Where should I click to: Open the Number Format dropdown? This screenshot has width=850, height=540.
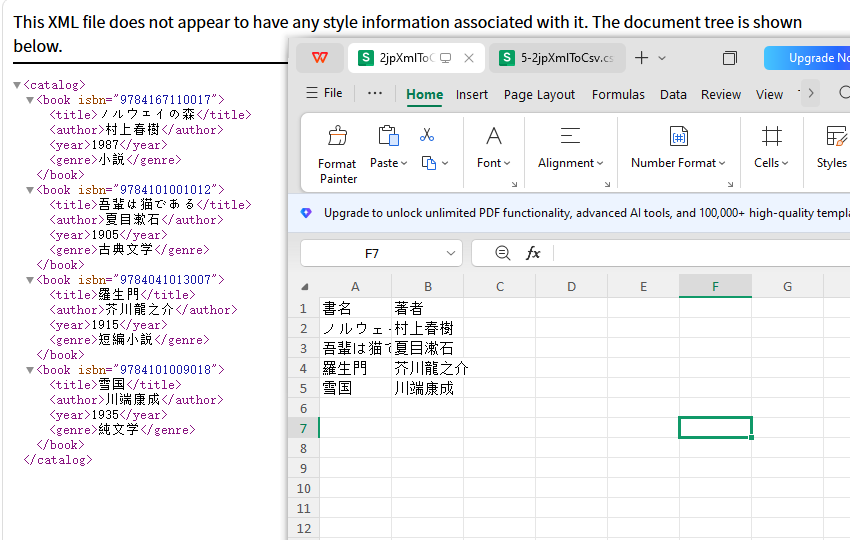678,147
